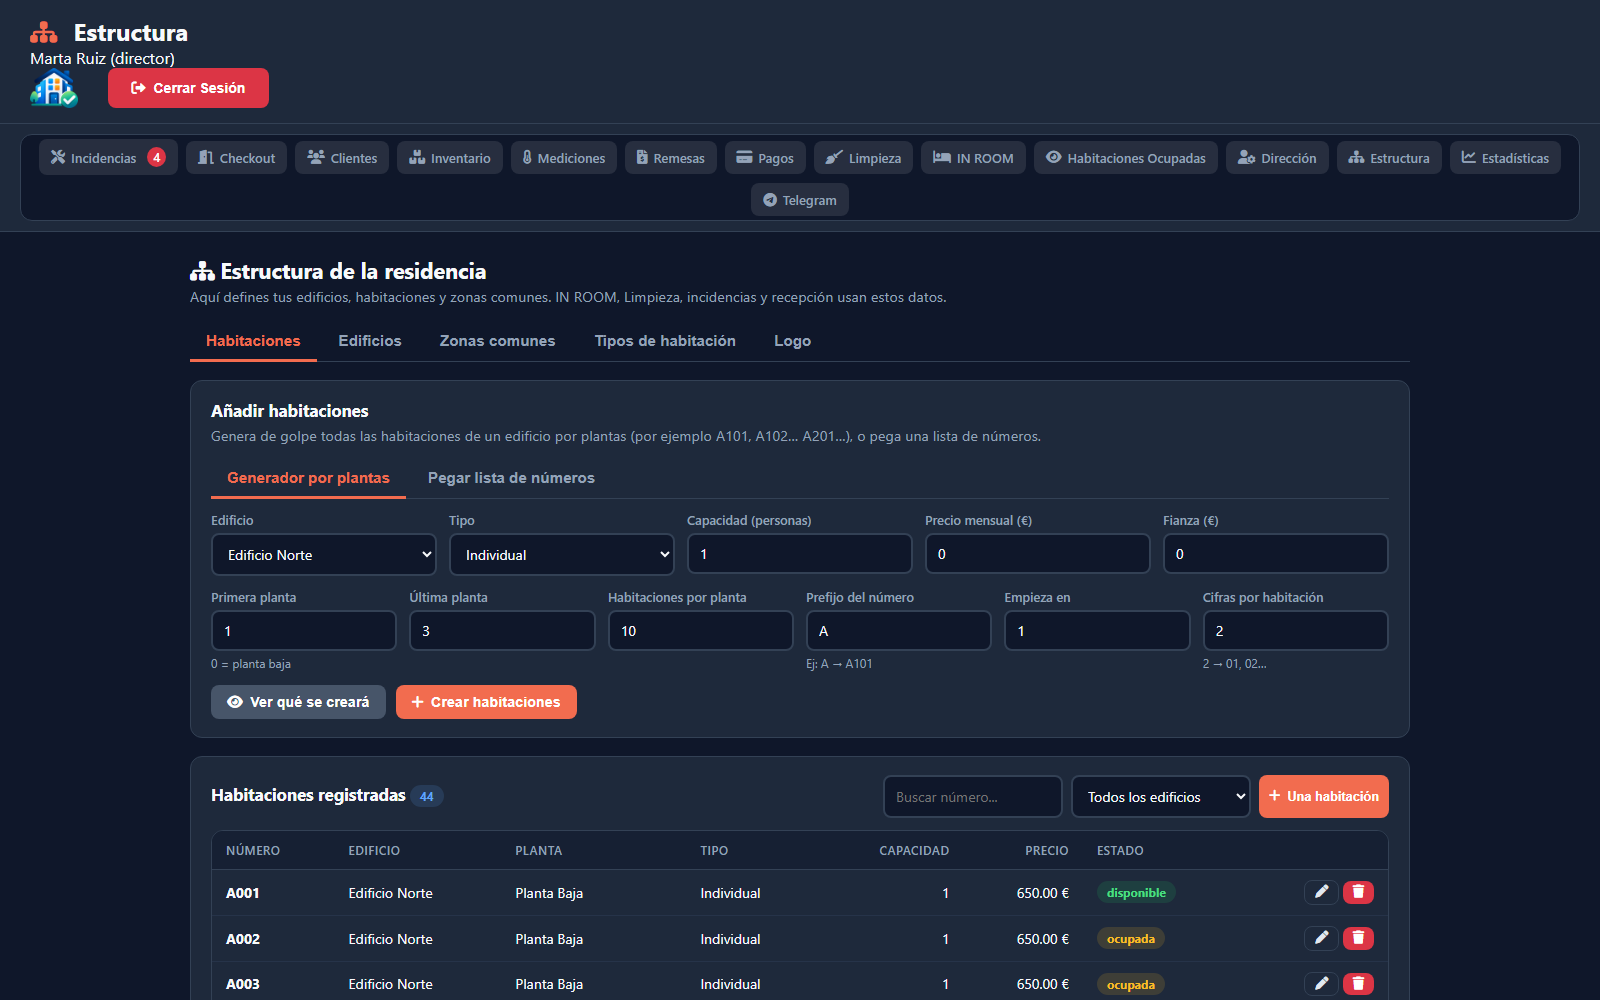Open the Estadísticas section
Viewport: 1600px width, 1000px height.
1505,158
